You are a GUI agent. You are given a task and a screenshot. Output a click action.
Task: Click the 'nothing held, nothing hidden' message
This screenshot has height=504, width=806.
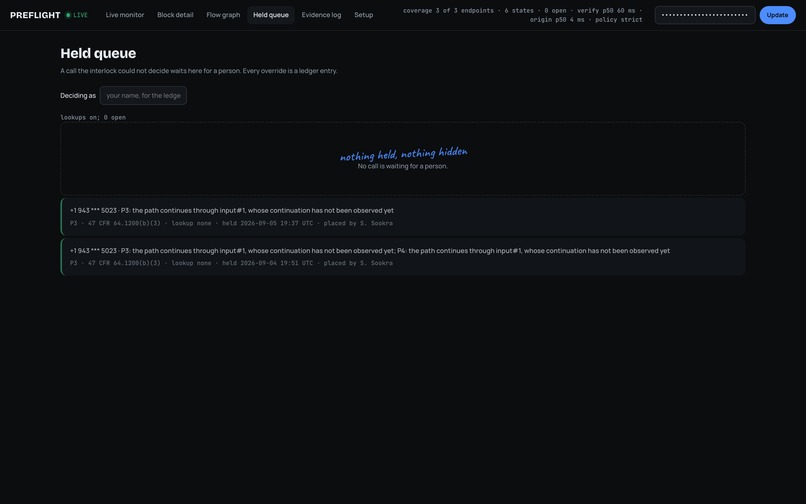pos(404,153)
